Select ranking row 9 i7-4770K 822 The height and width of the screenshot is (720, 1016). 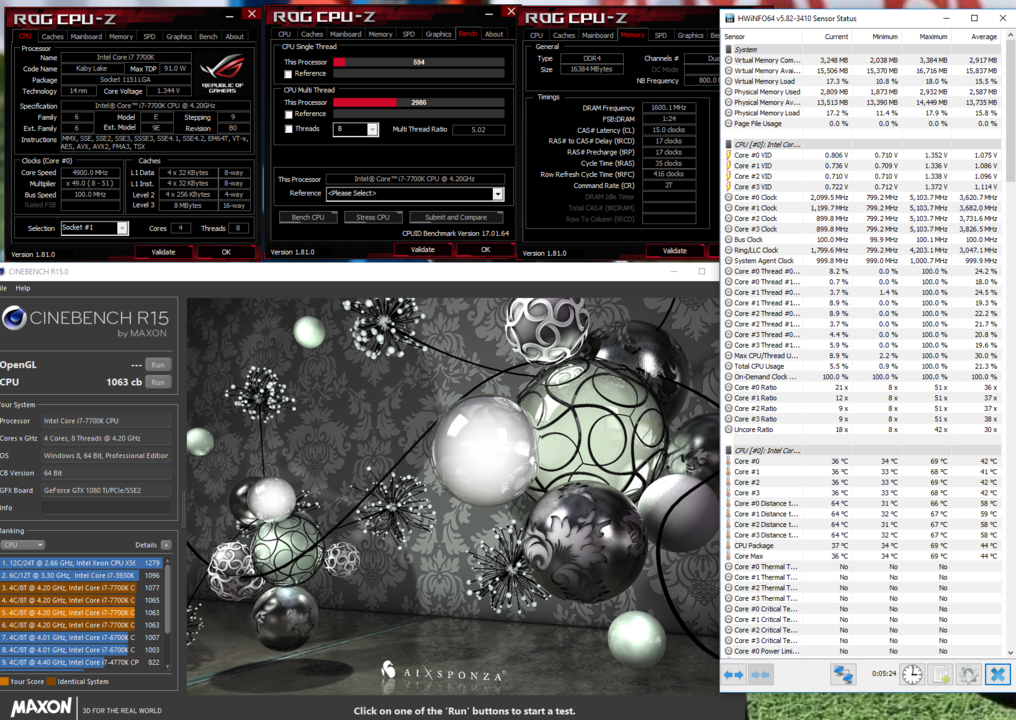coord(81,662)
